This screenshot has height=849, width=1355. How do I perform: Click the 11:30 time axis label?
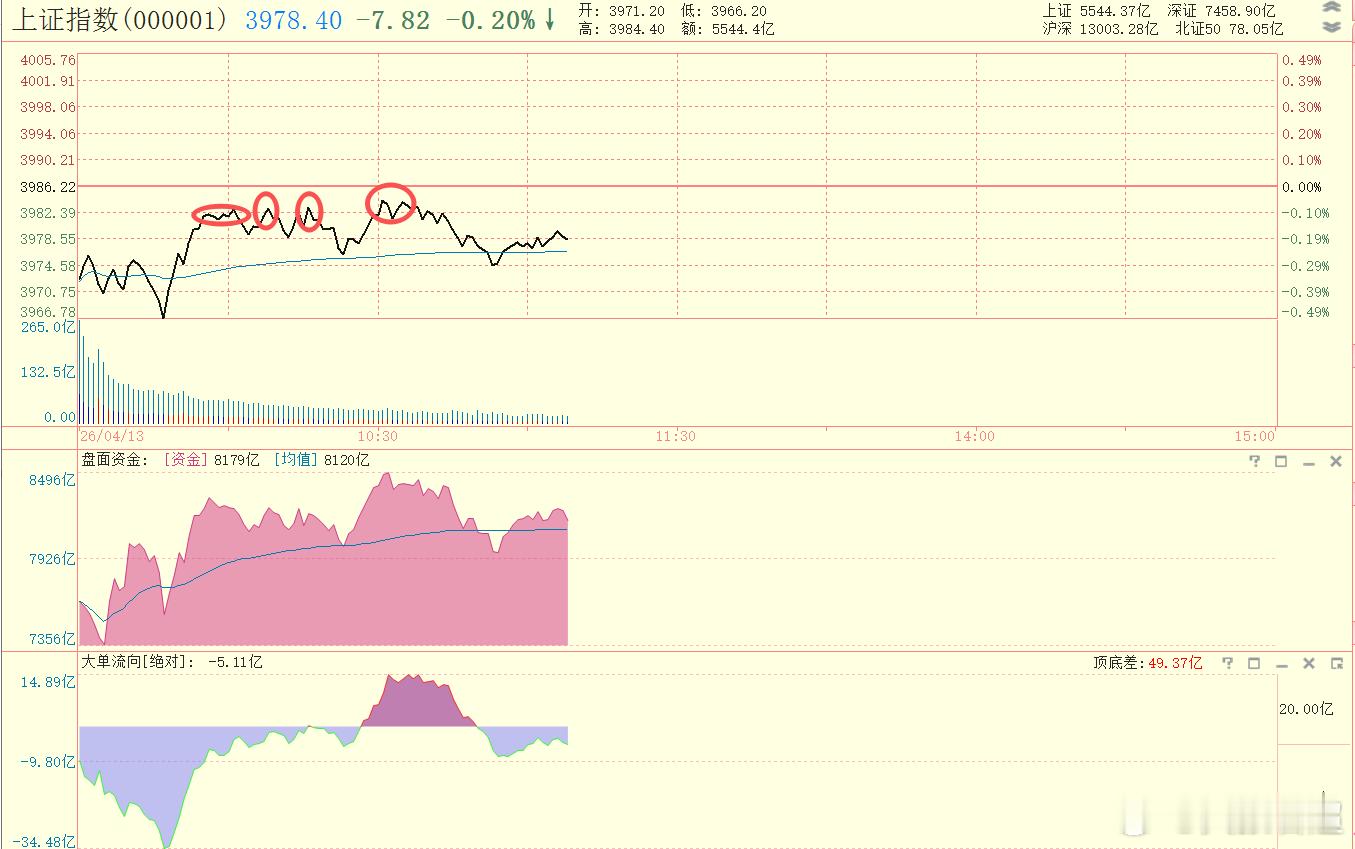tap(676, 436)
